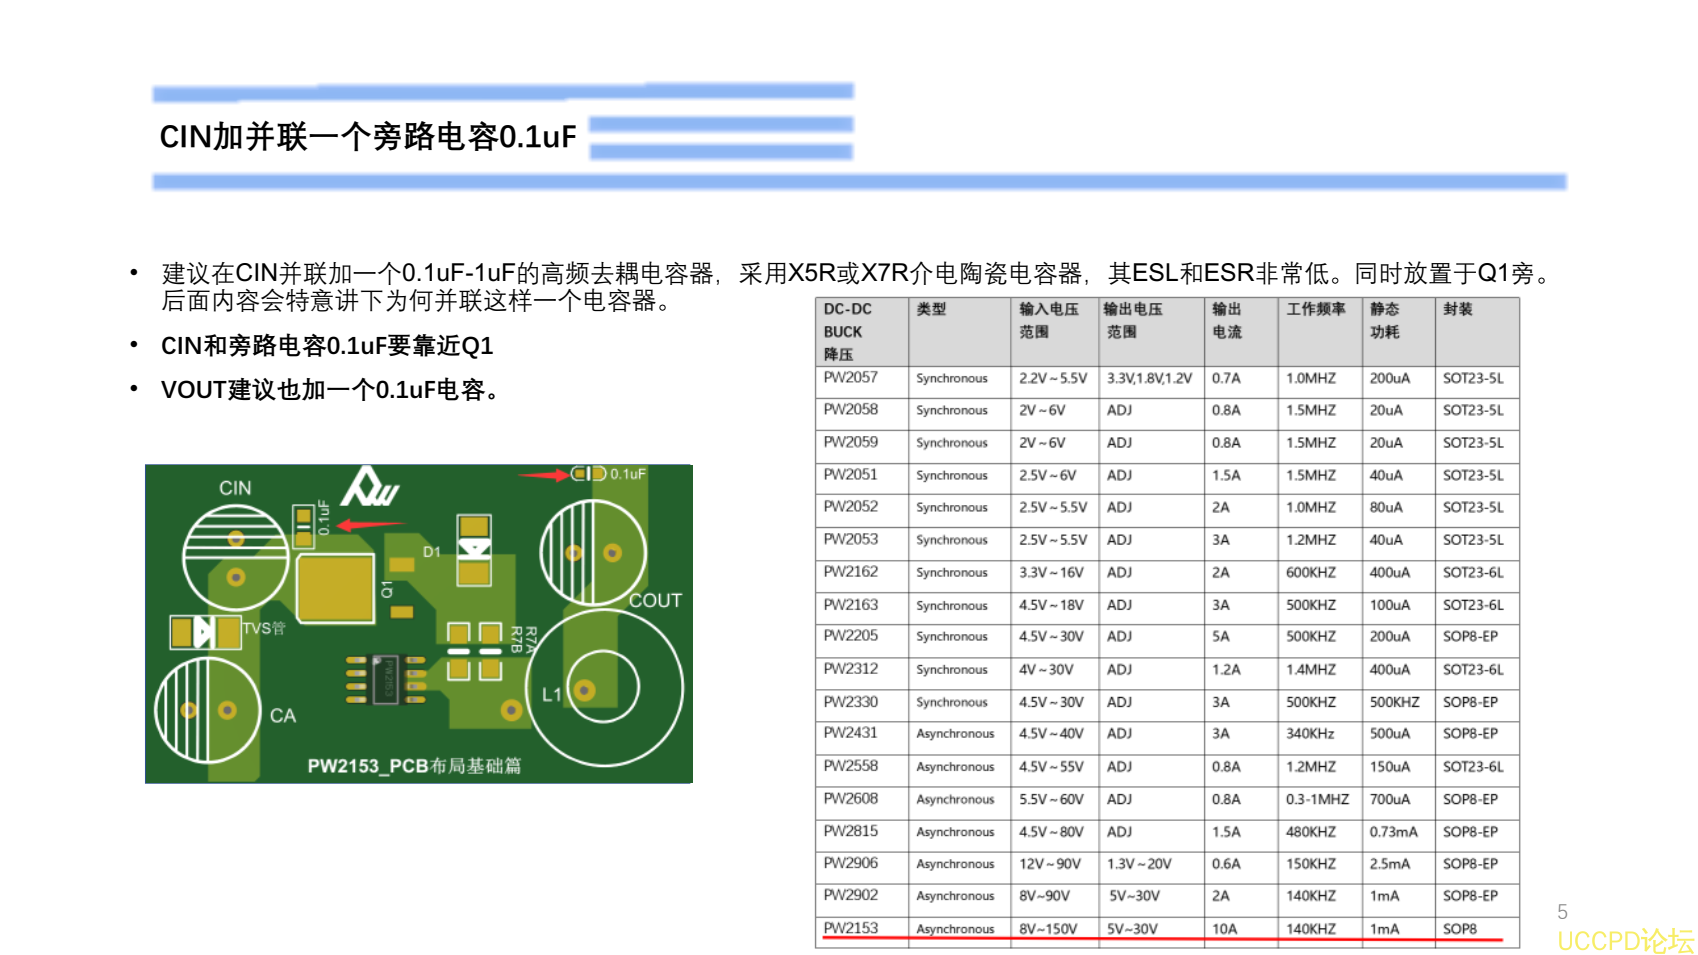This screenshot has width=1698, height=955.
Task: Click the D1 diode footprint
Action: pyautogui.click(x=475, y=550)
